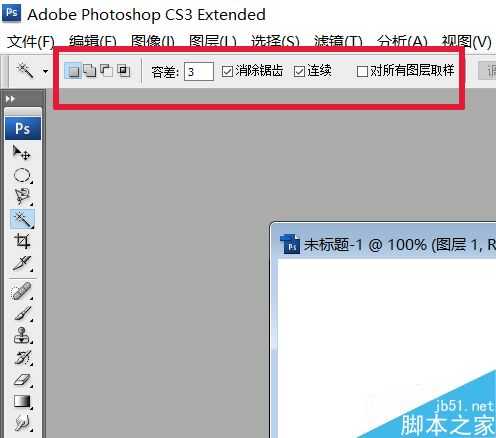Select the Magic Wand tool in toolbox
The height and width of the screenshot is (438, 496).
[22, 219]
